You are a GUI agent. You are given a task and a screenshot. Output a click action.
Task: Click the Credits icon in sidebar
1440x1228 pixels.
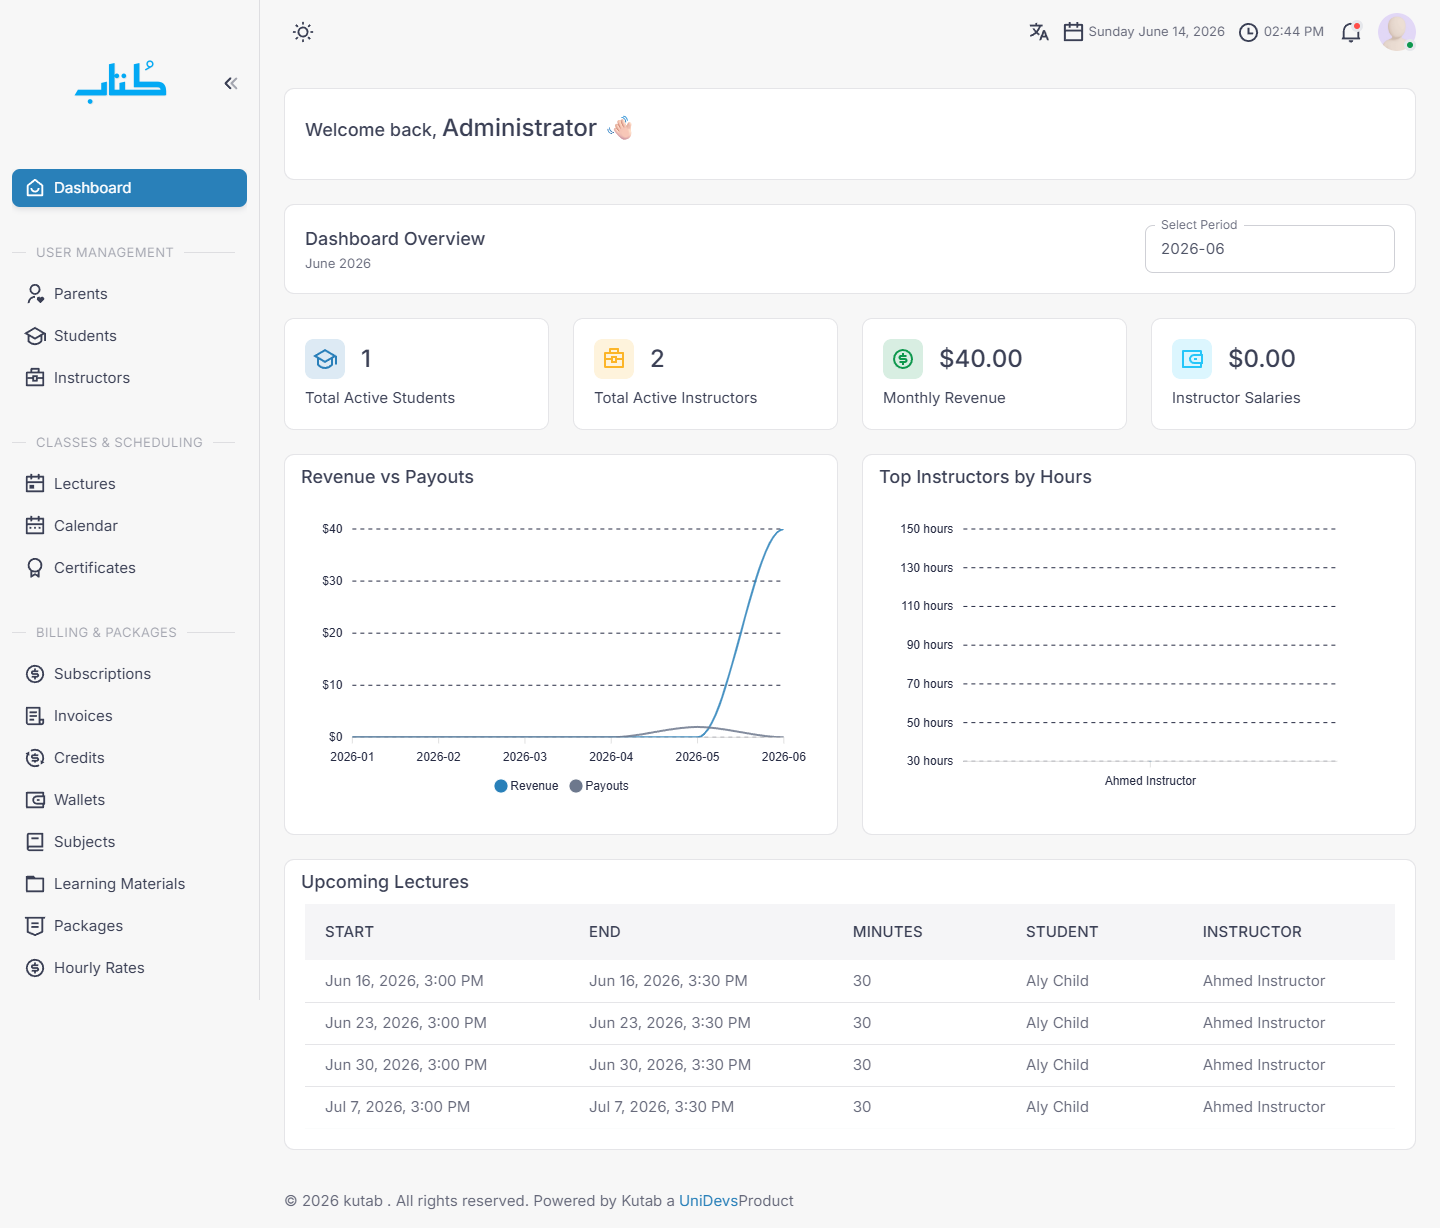[x=35, y=758]
